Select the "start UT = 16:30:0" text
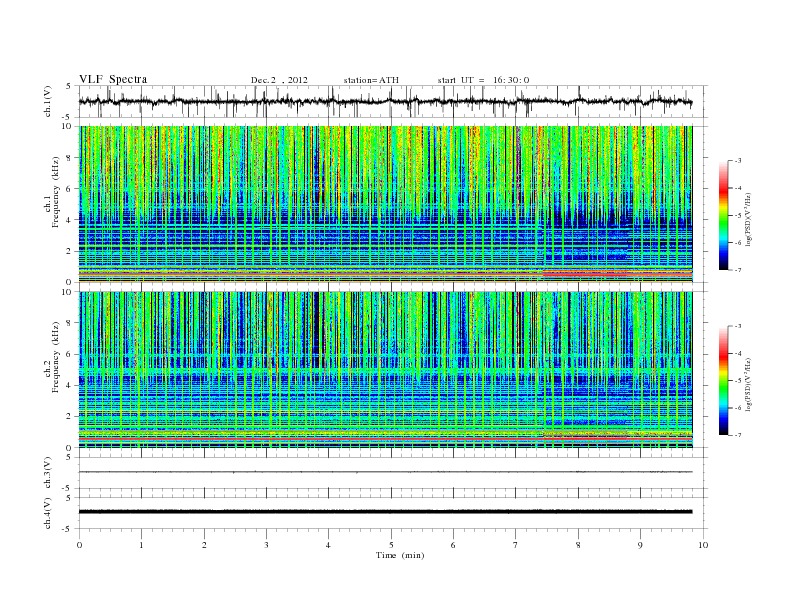 (x=483, y=80)
